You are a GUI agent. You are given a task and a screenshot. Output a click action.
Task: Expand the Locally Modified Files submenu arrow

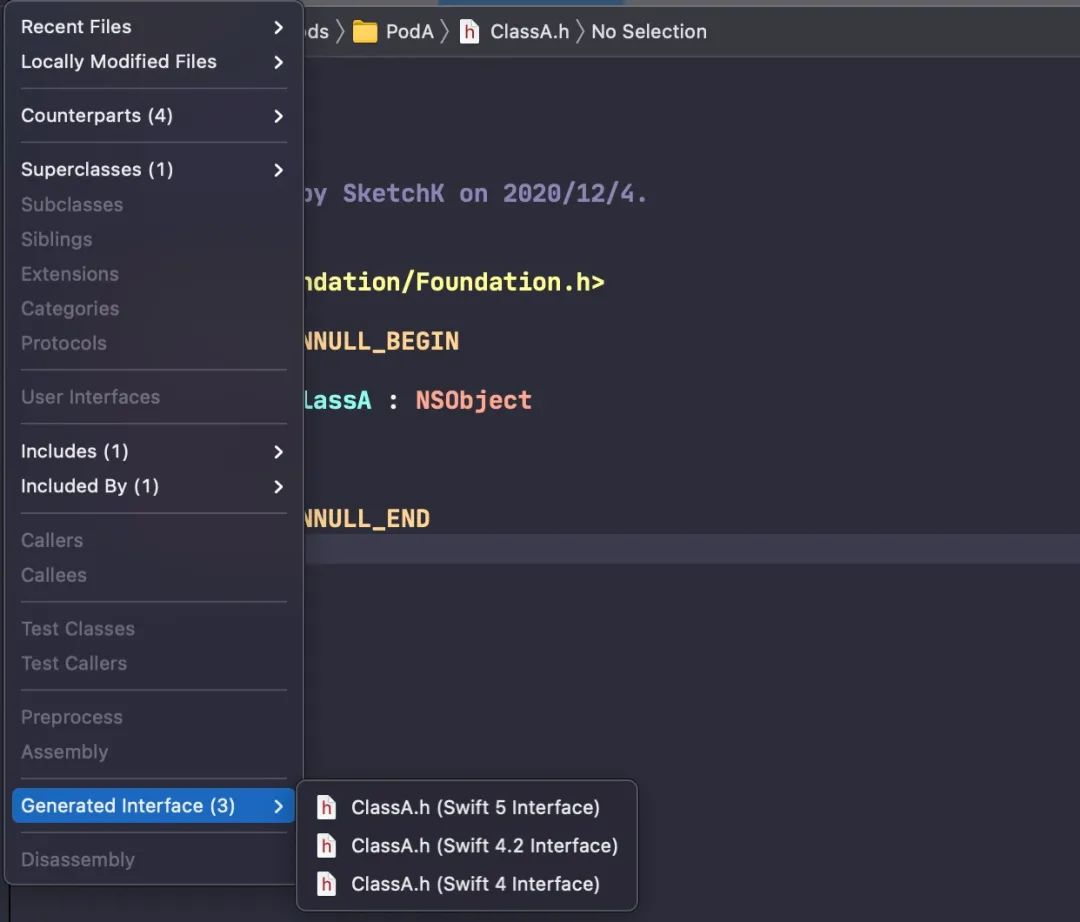pos(278,62)
